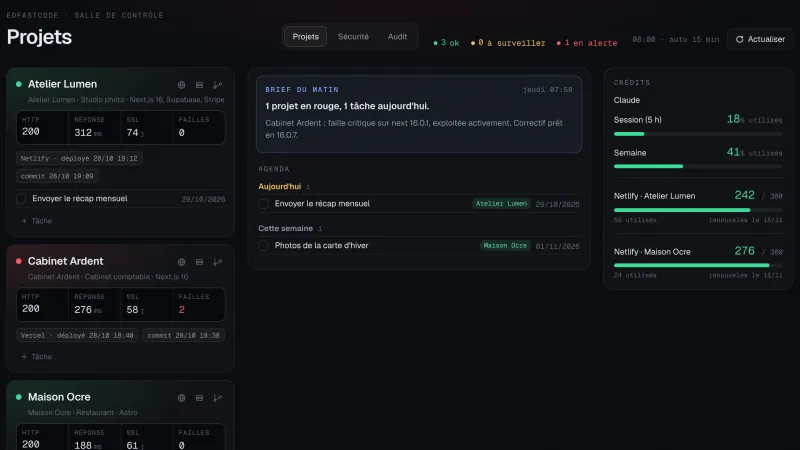This screenshot has width=800, height=450.
Task: Click Cabinet Ardent RÉPONSE value 276 ms
Action: coord(88,310)
